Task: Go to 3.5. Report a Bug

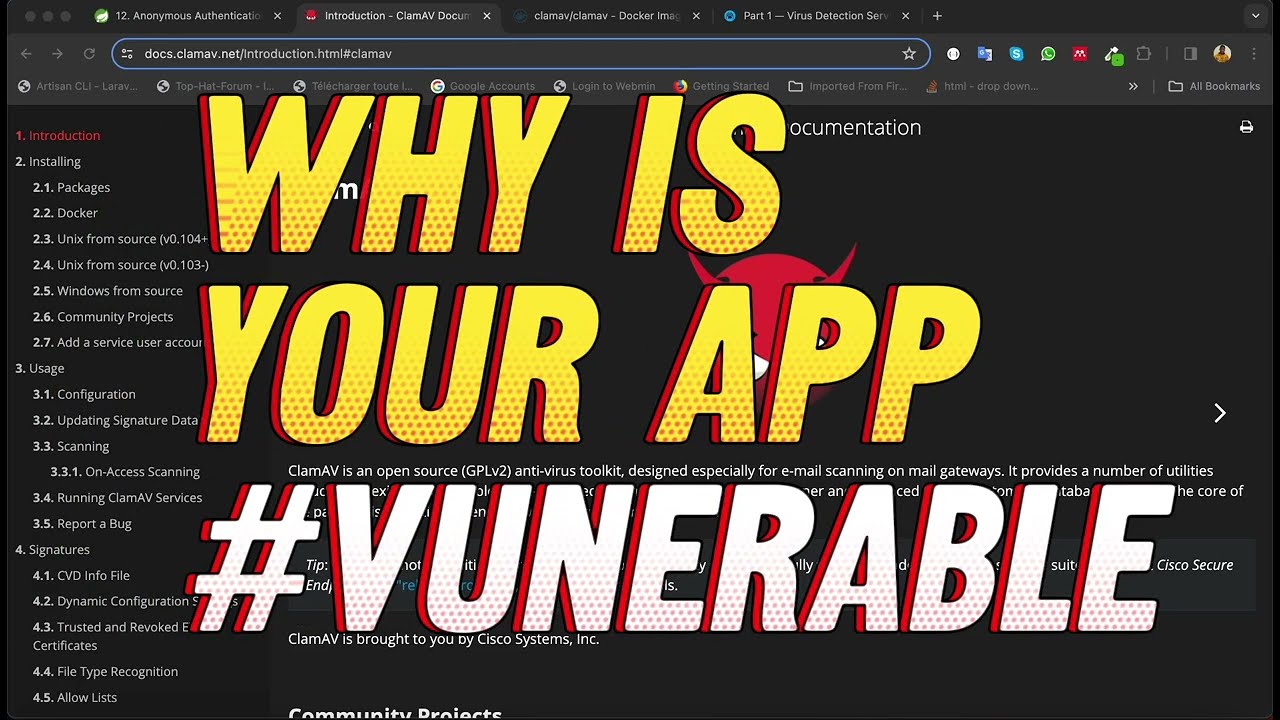Action: coord(82,524)
